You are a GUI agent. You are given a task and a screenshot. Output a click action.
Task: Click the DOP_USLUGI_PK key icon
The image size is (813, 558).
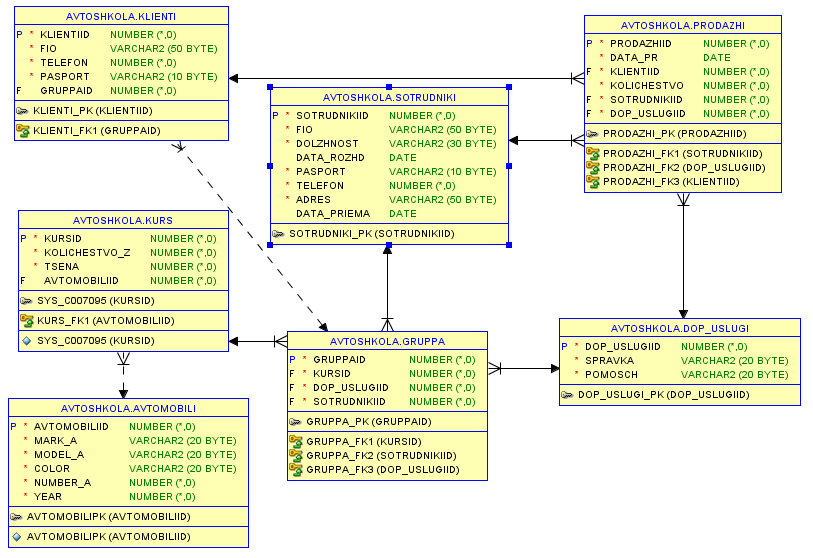pyautogui.click(x=567, y=395)
